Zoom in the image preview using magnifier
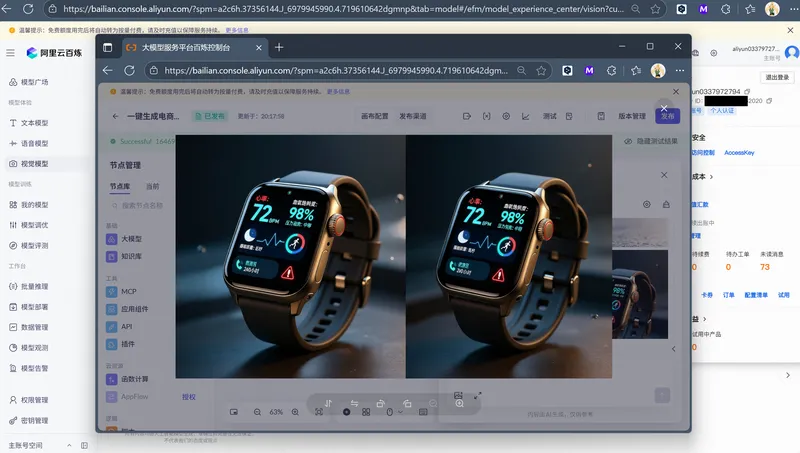 pyautogui.click(x=460, y=404)
